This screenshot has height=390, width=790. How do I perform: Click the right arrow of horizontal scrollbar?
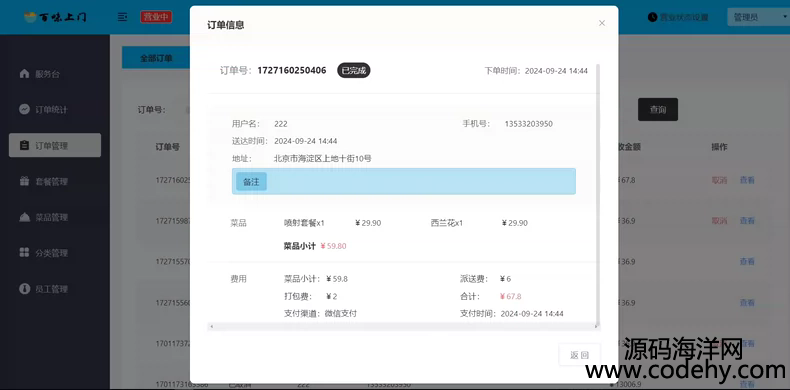click(596, 327)
